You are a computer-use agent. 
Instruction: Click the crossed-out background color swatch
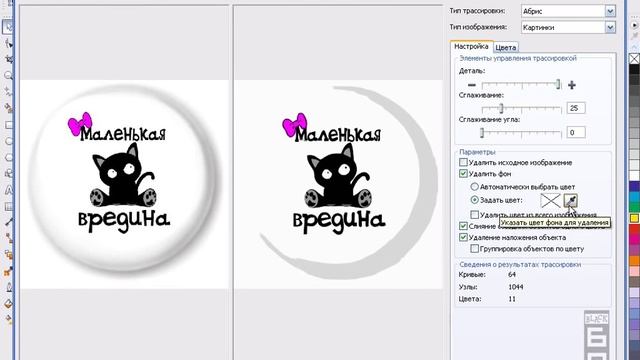550,200
